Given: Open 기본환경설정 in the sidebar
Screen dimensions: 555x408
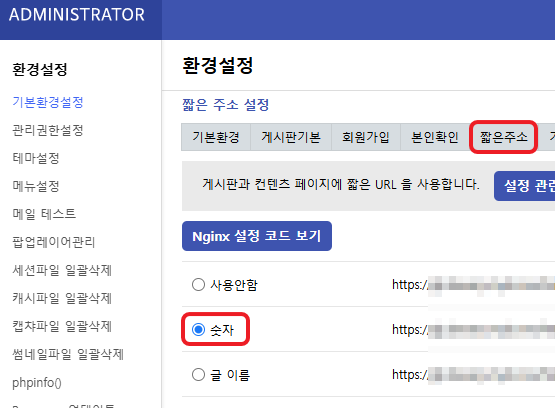Looking at the screenshot, I should pyautogui.click(x=48, y=102).
